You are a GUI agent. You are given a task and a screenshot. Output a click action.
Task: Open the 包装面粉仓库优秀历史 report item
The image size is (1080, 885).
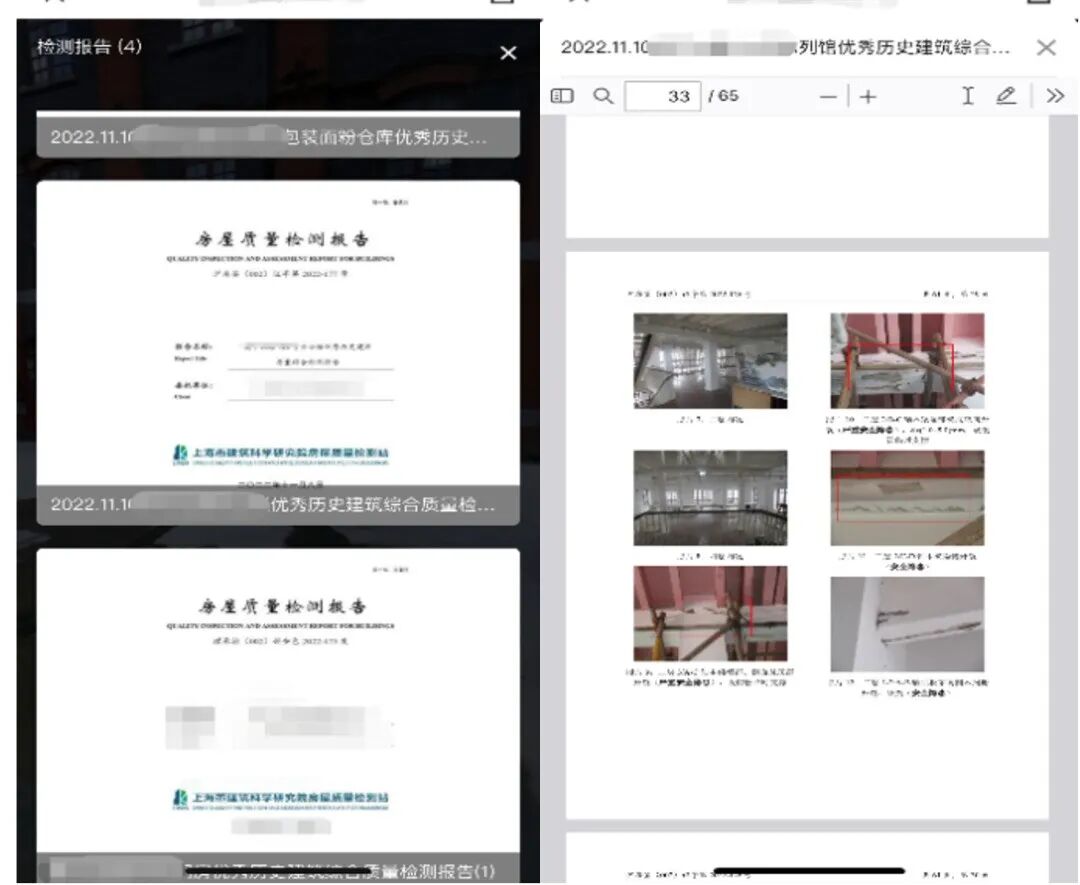click(278, 137)
